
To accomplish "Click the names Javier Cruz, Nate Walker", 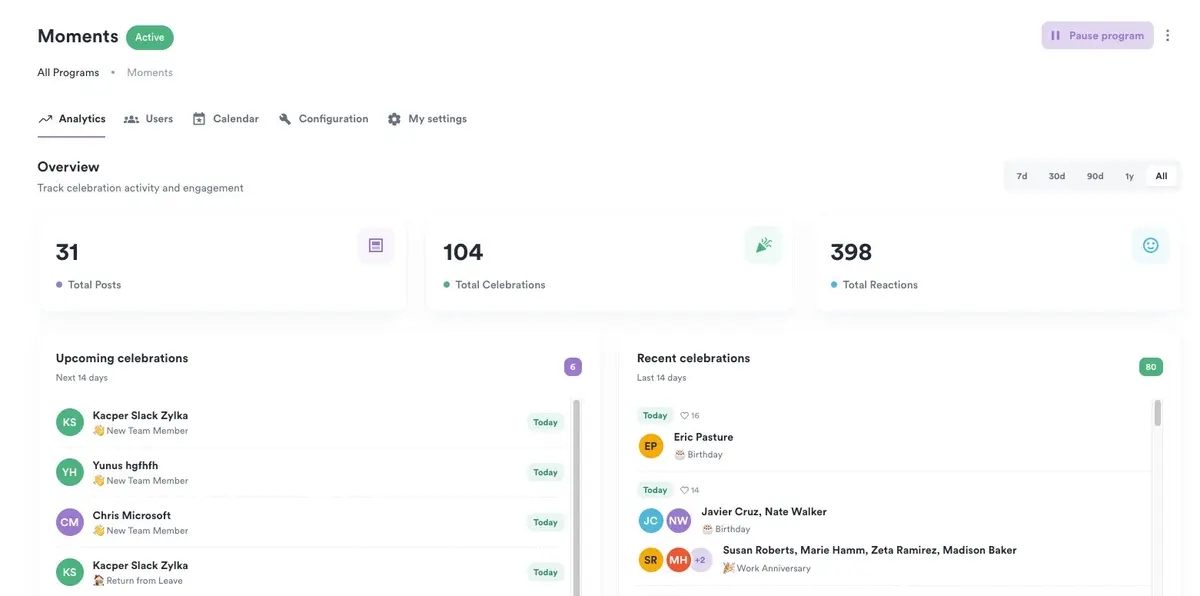I will click(764, 512).
